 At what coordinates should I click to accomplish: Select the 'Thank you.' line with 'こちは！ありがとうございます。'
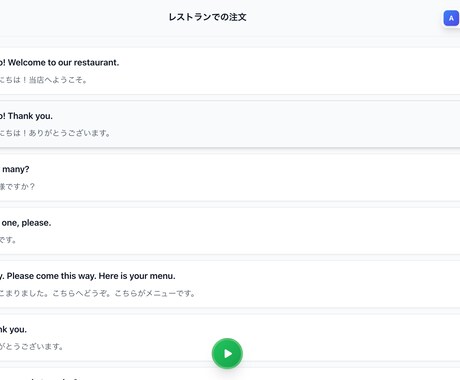[x=230, y=124]
